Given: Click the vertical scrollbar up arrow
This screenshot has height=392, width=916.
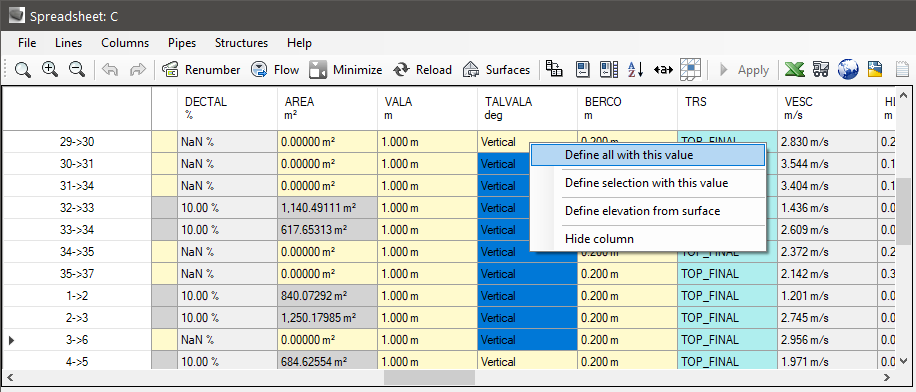Looking at the screenshot, I should [903, 95].
